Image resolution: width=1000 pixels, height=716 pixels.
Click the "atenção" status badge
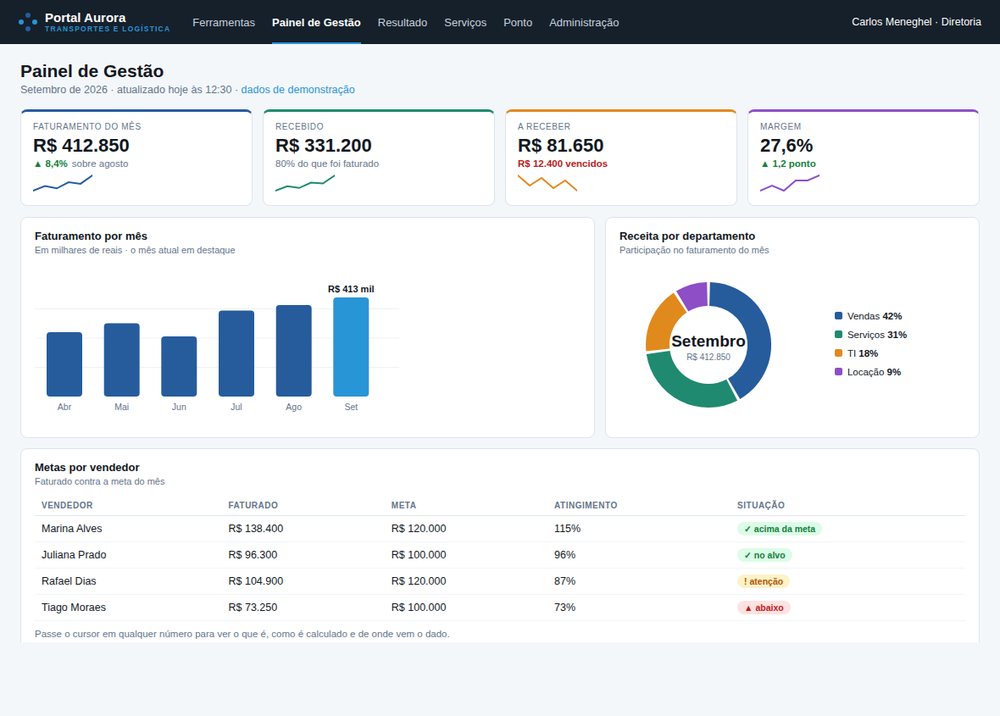click(x=763, y=581)
